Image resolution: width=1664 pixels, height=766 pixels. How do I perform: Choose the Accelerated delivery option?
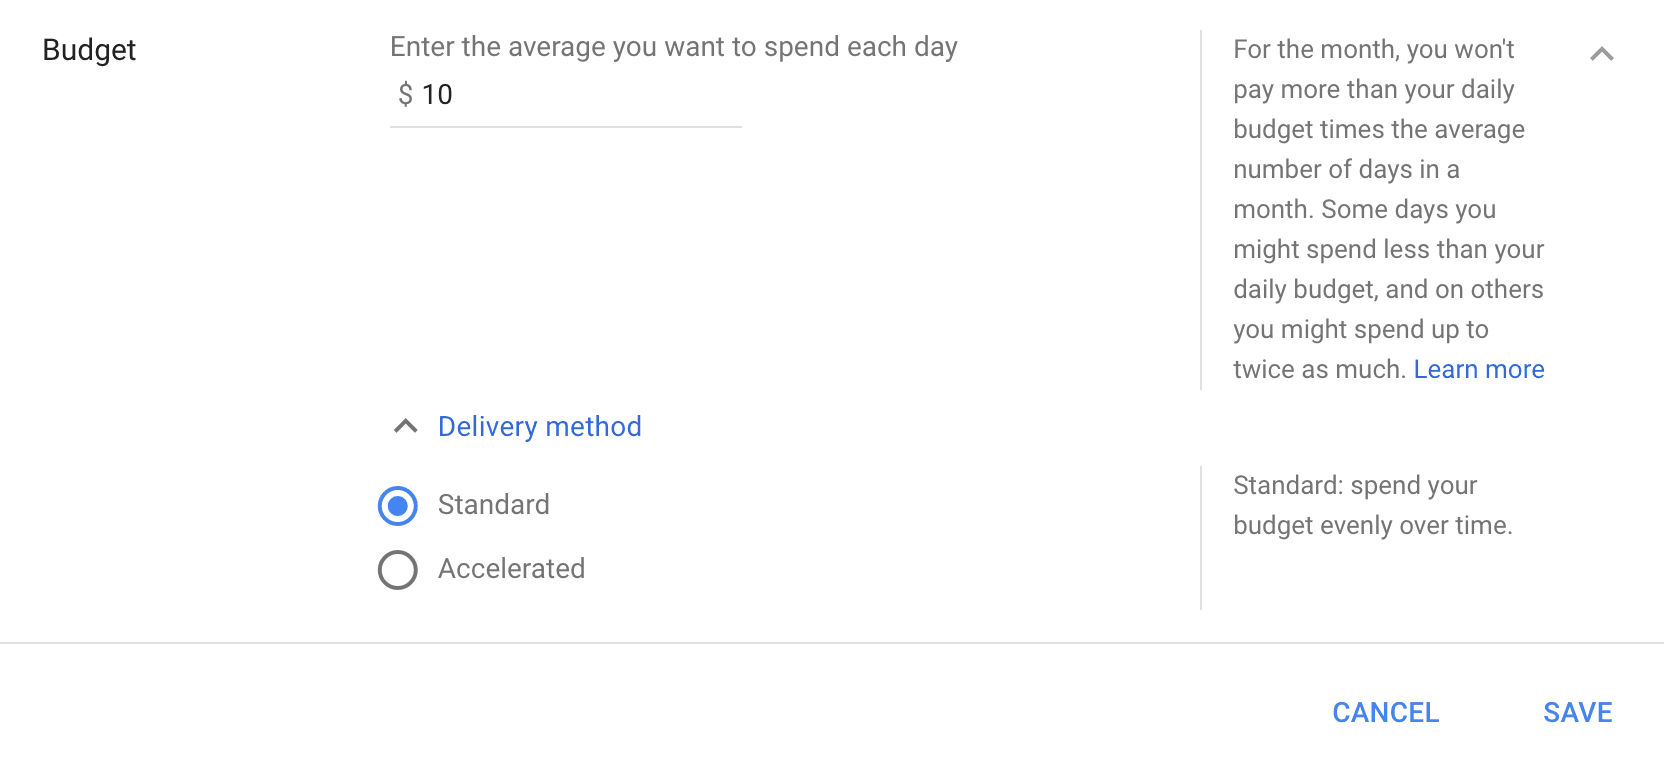point(397,570)
